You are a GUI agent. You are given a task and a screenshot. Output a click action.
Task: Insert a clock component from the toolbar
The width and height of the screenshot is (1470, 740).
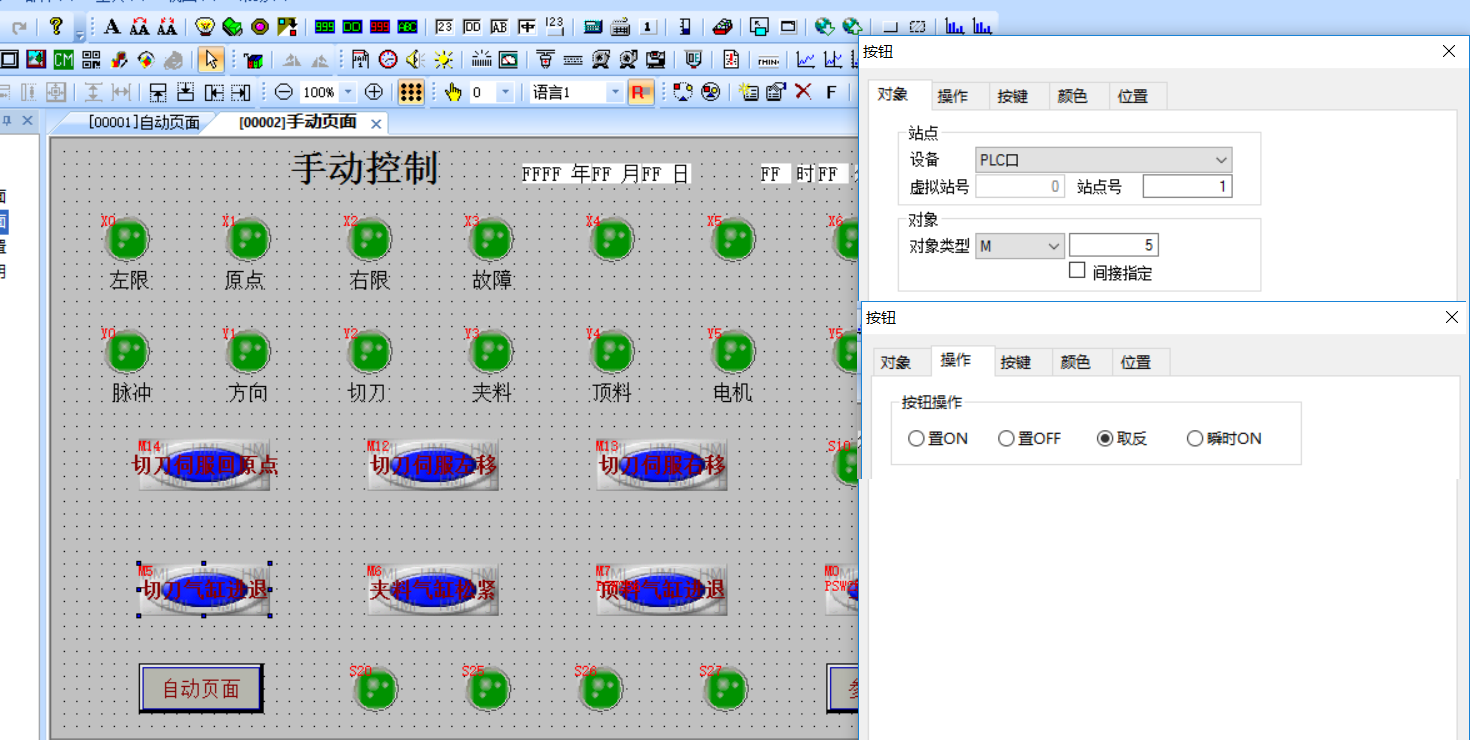pos(388,60)
